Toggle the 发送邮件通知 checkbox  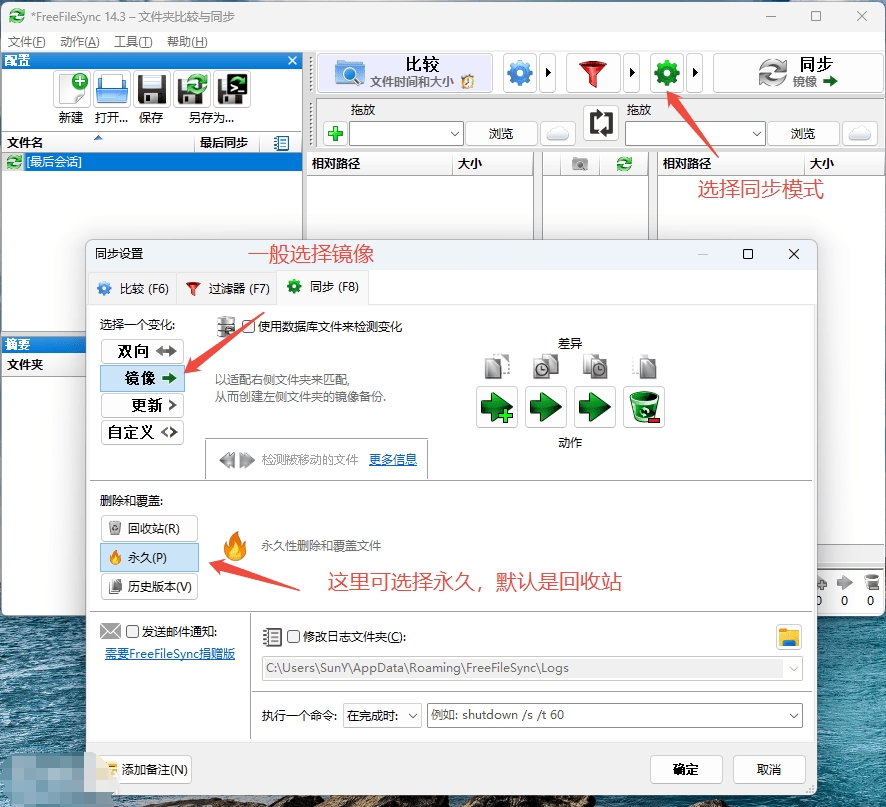pos(133,632)
